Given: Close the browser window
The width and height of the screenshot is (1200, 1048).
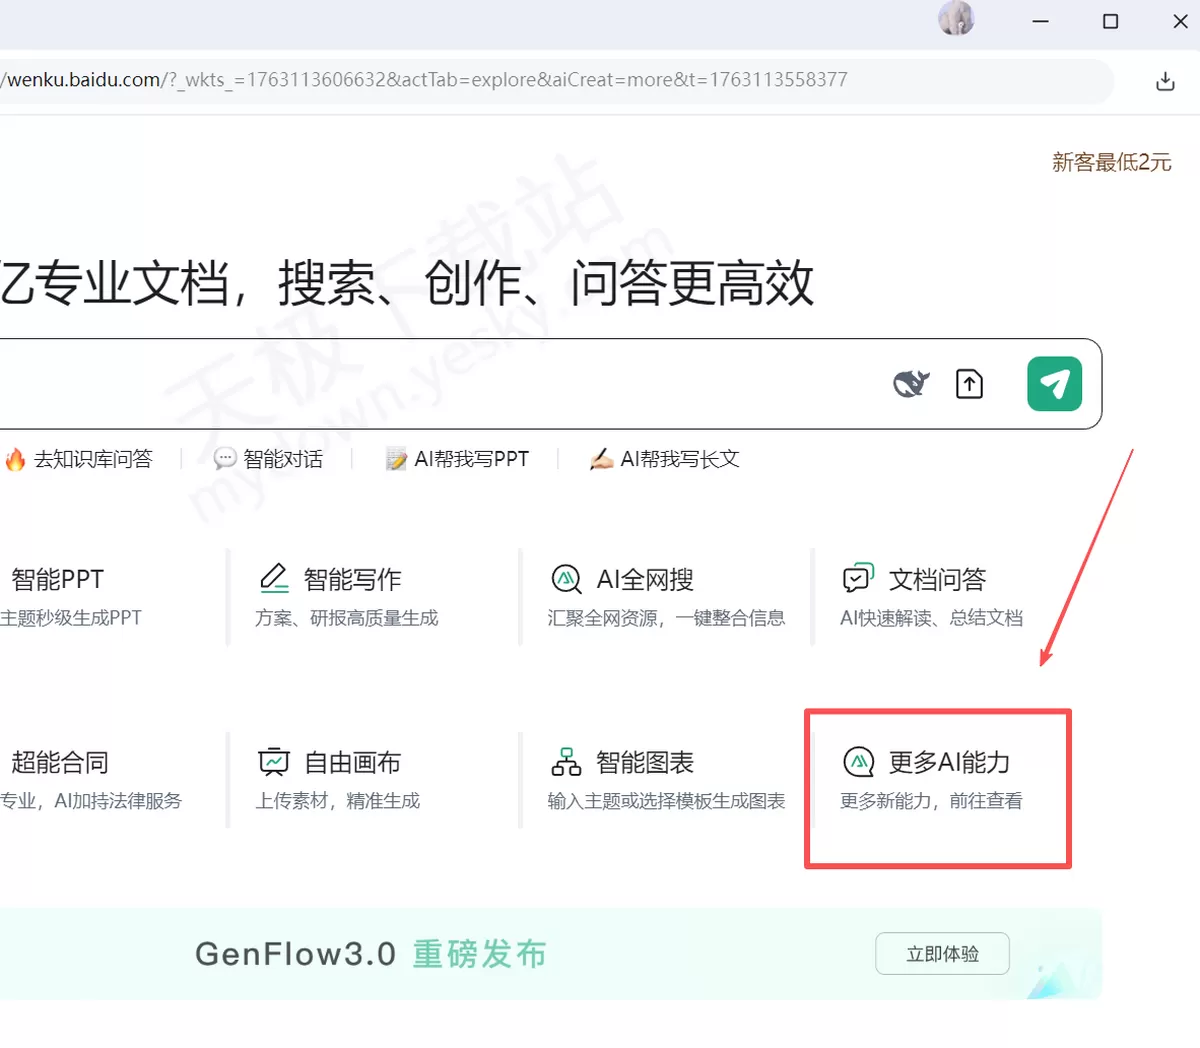Looking at the screenshot, I should 1180,21.
